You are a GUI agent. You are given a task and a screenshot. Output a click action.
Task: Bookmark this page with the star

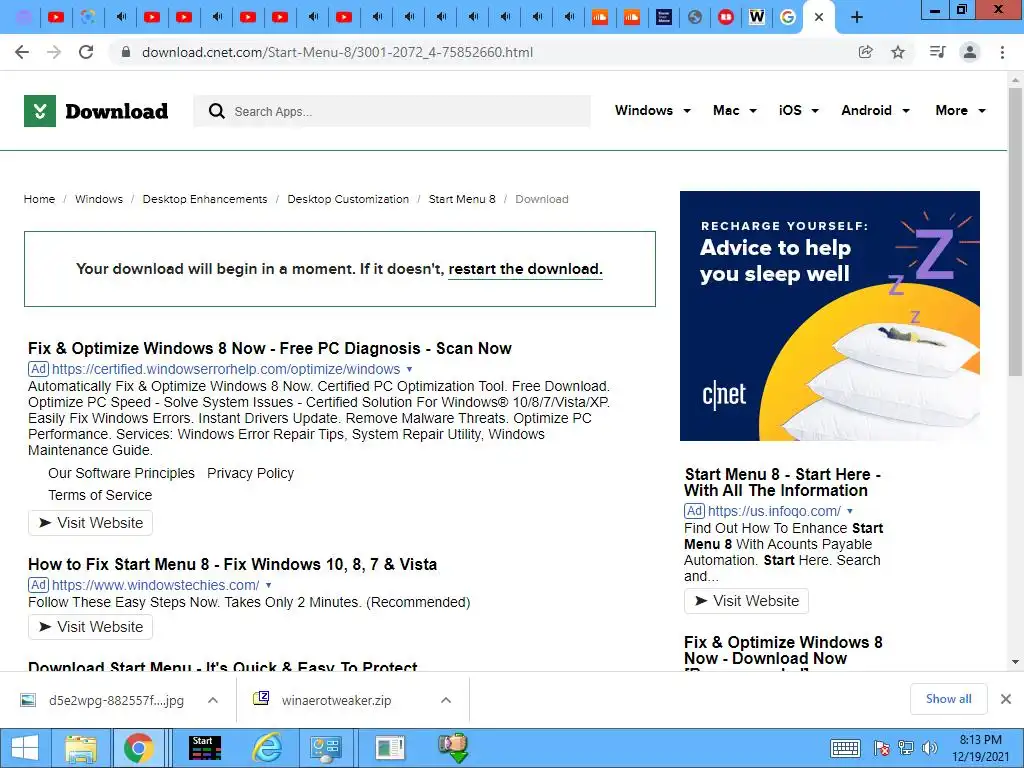coord(898,52)
